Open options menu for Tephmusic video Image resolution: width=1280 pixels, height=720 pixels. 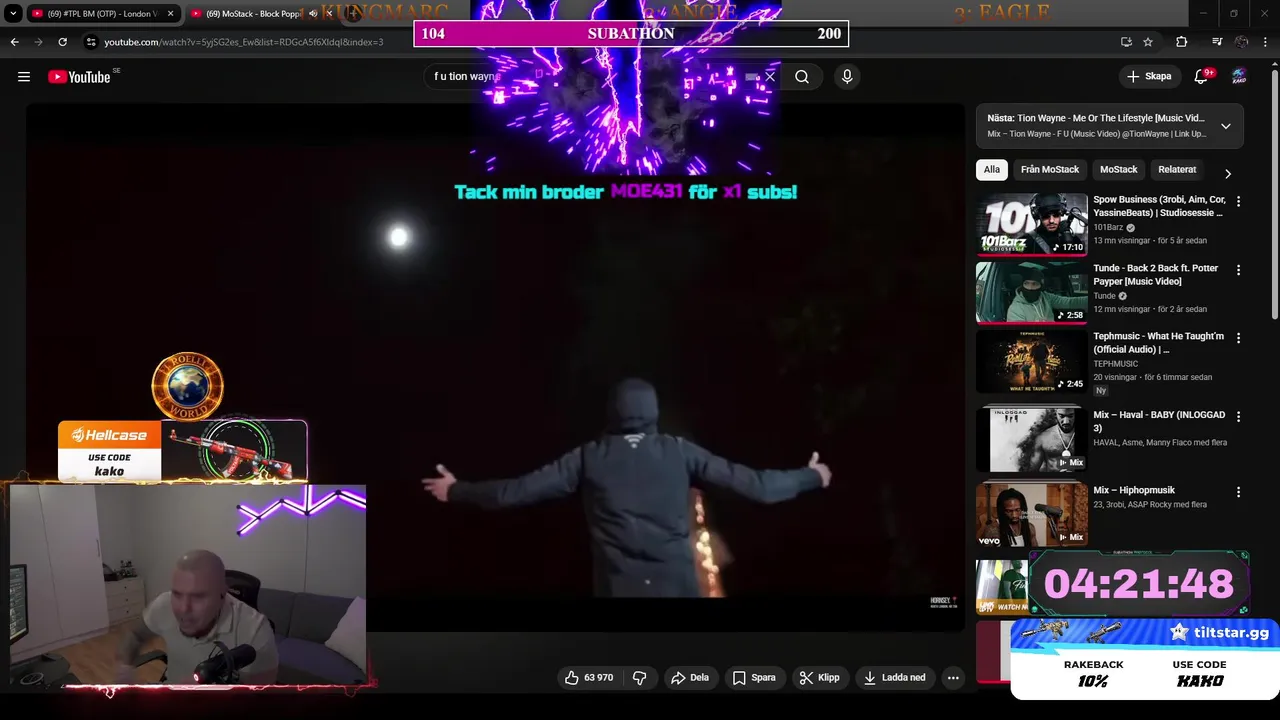click(1238, 338)
